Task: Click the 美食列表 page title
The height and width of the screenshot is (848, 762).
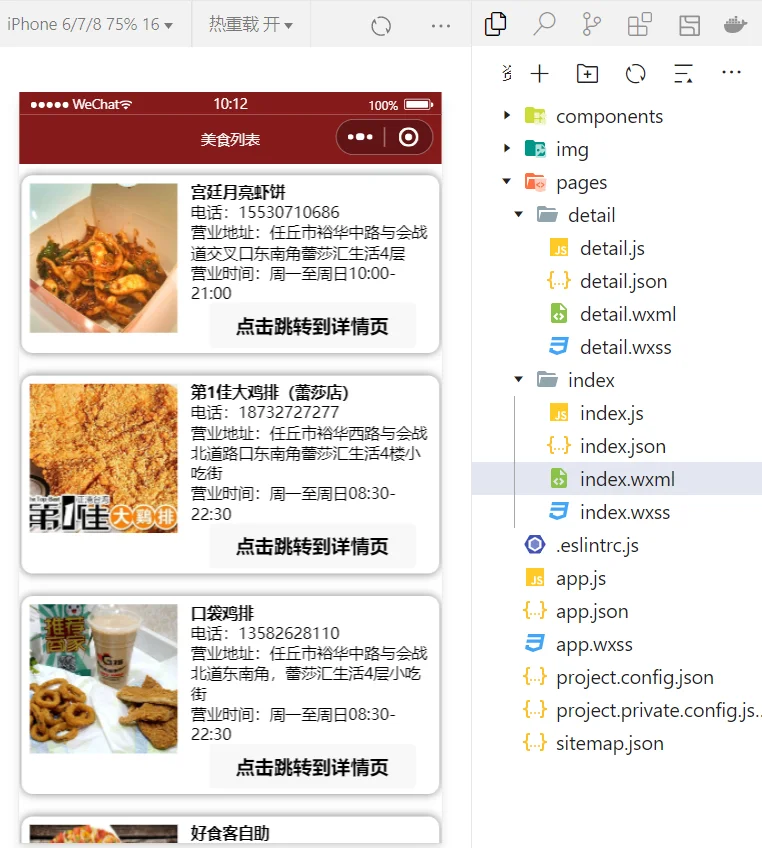Action: 230,140
